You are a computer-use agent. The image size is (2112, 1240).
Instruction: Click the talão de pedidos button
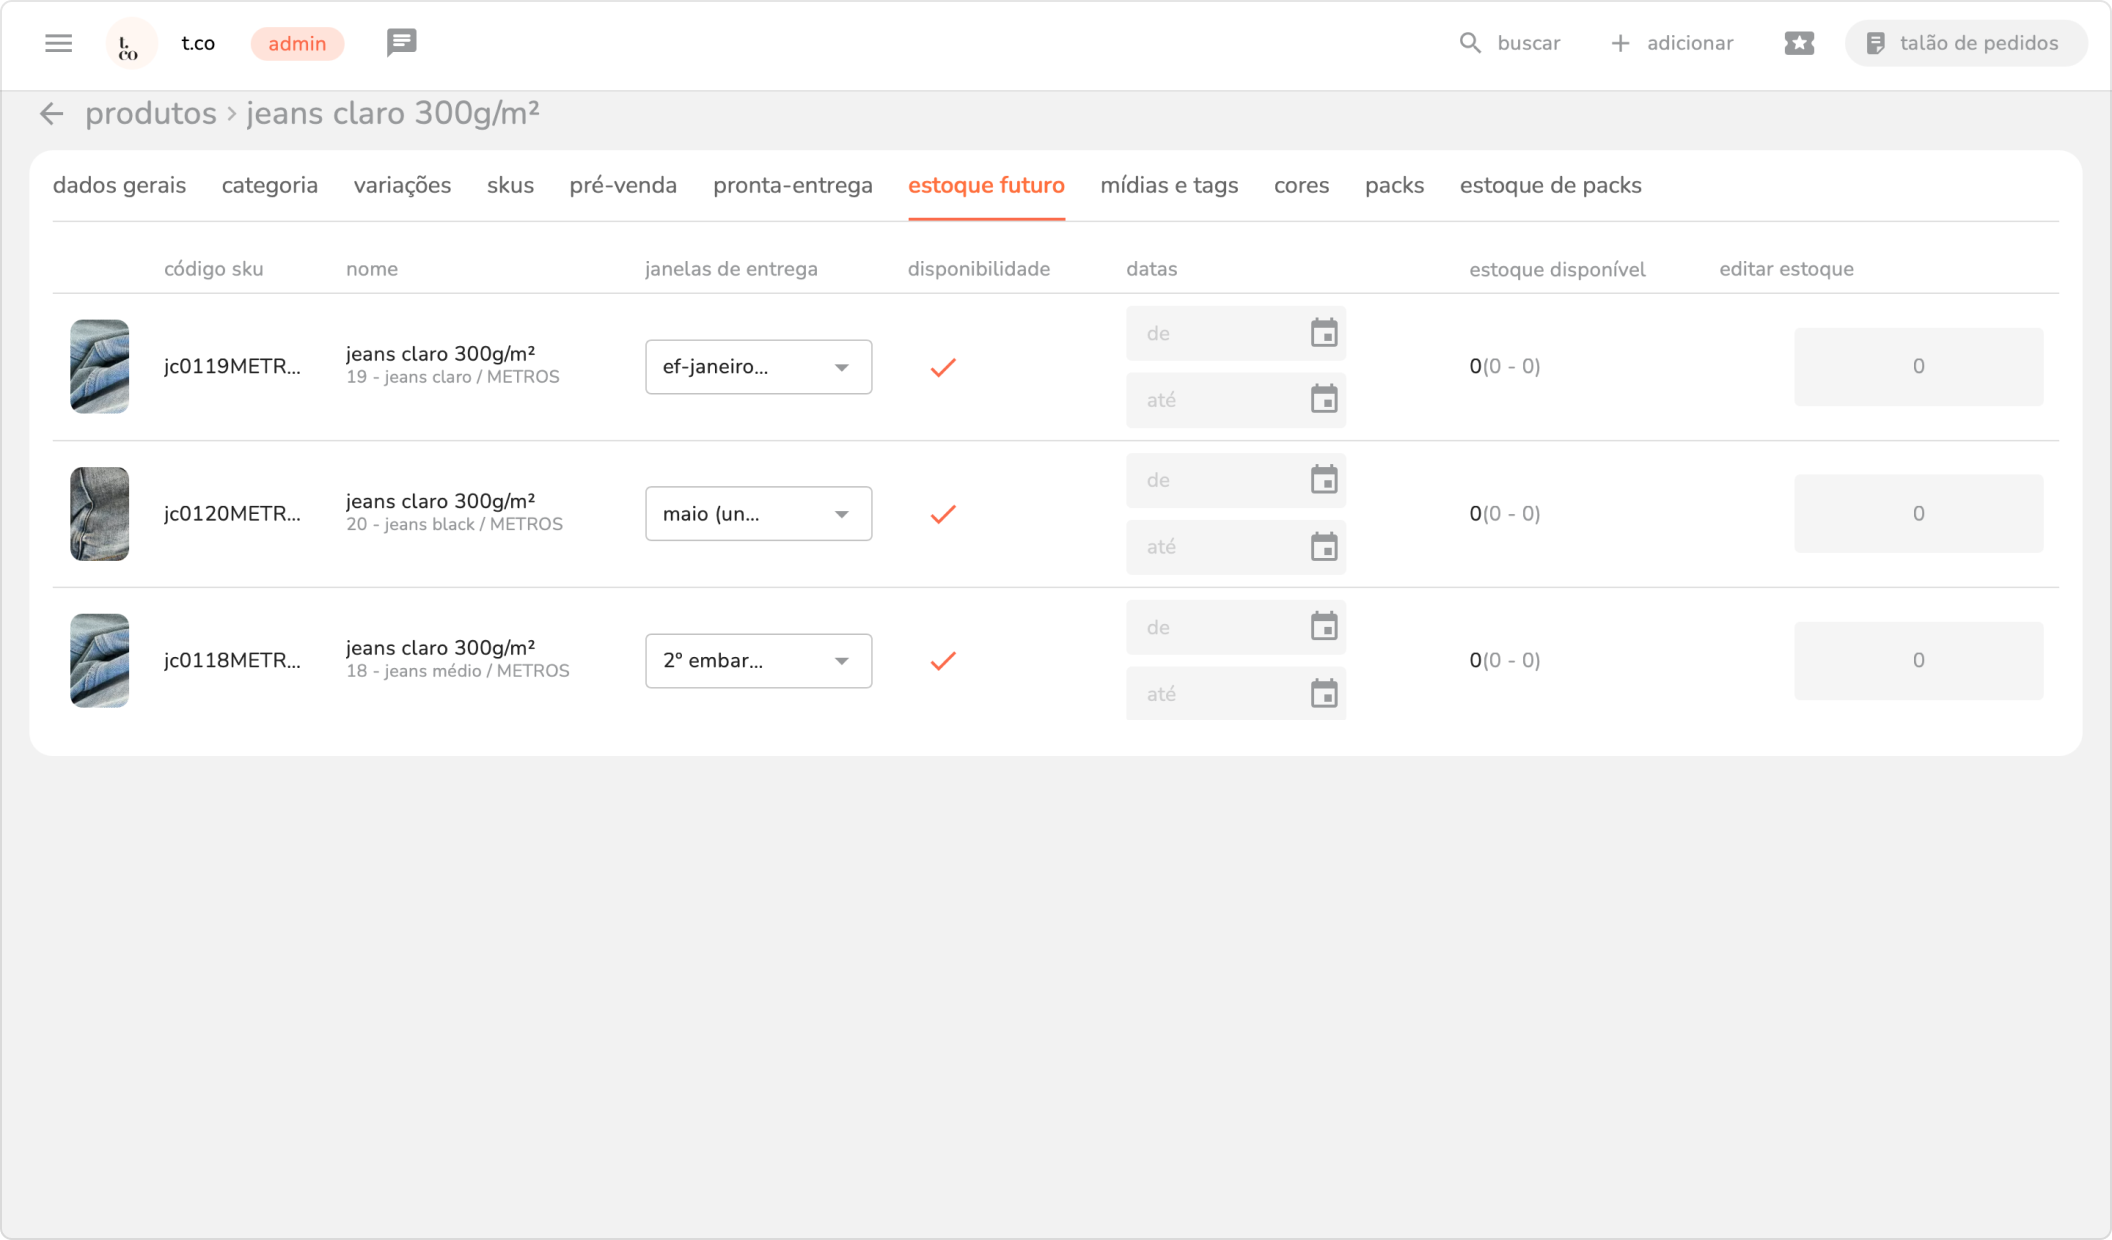point(1965,43)
